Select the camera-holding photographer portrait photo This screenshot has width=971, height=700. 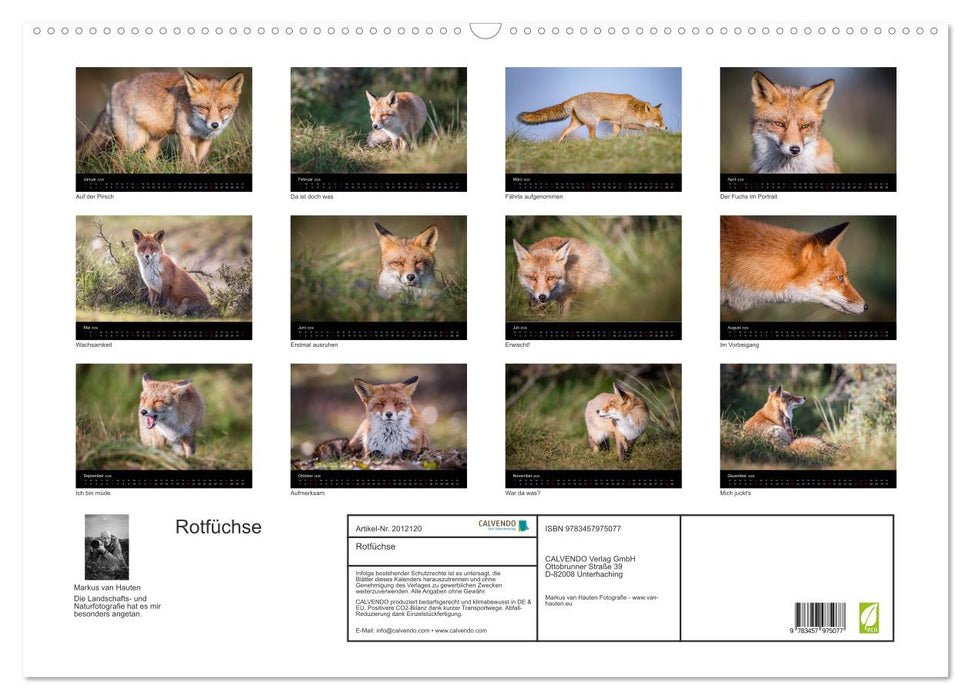tap(106, 545)
